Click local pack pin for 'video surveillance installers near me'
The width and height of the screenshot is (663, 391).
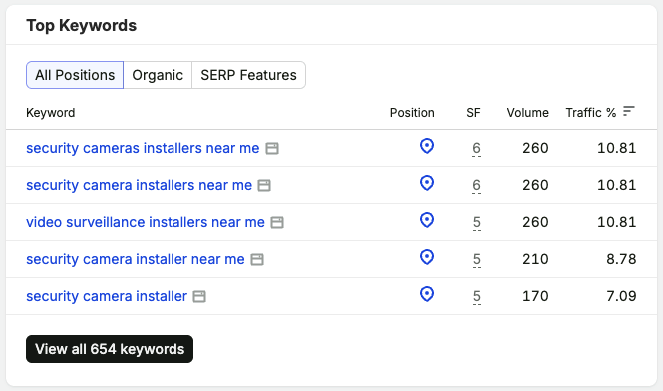[x=427, y=220]
